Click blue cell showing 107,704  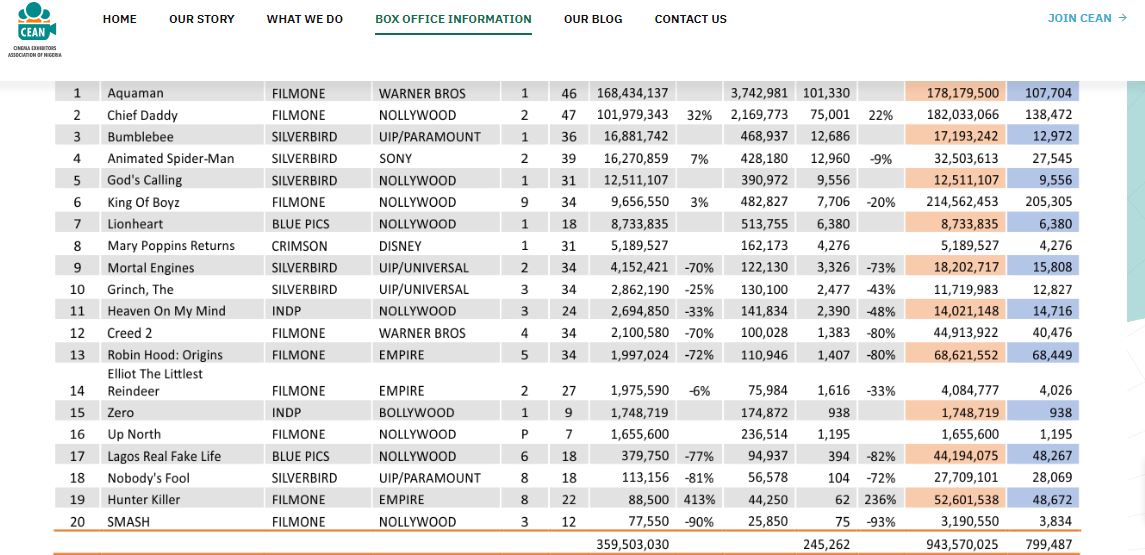click(1043, 93)
